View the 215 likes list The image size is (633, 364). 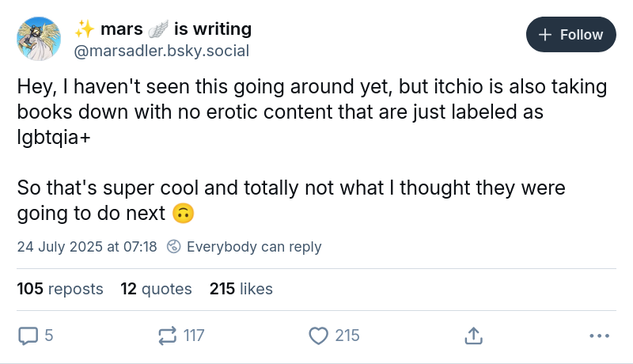[x=241, y=289]
